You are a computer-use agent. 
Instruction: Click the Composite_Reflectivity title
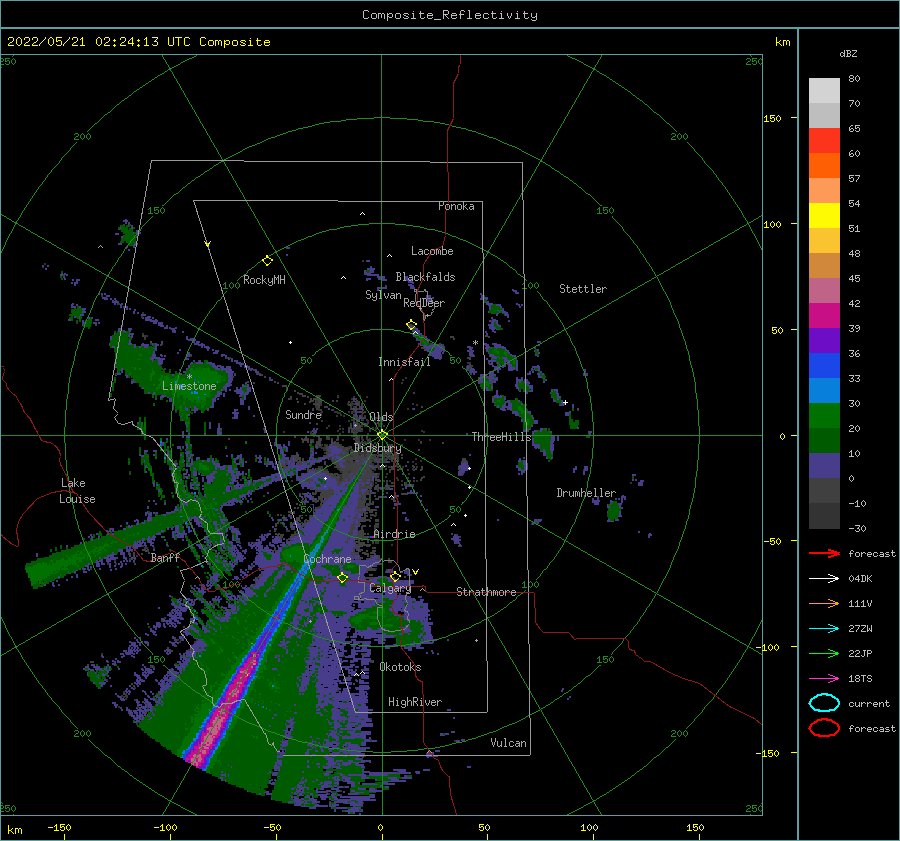450,15
